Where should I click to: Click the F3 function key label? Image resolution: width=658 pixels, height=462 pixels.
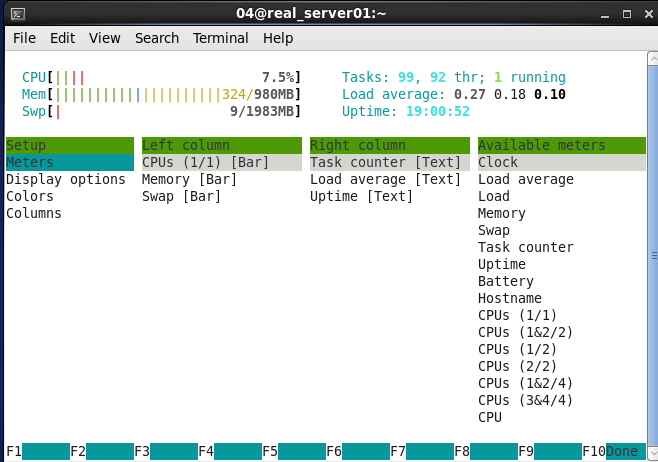(142, 452)
